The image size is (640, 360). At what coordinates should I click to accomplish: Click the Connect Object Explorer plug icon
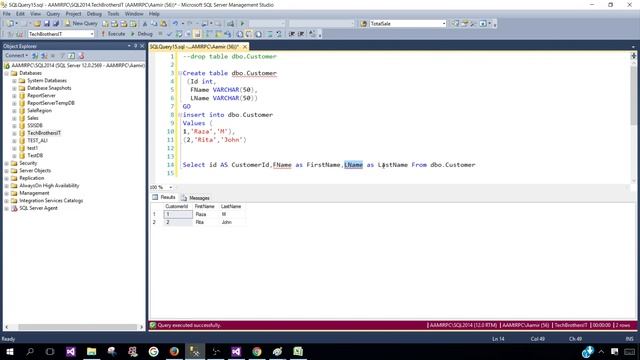[35, 56]
